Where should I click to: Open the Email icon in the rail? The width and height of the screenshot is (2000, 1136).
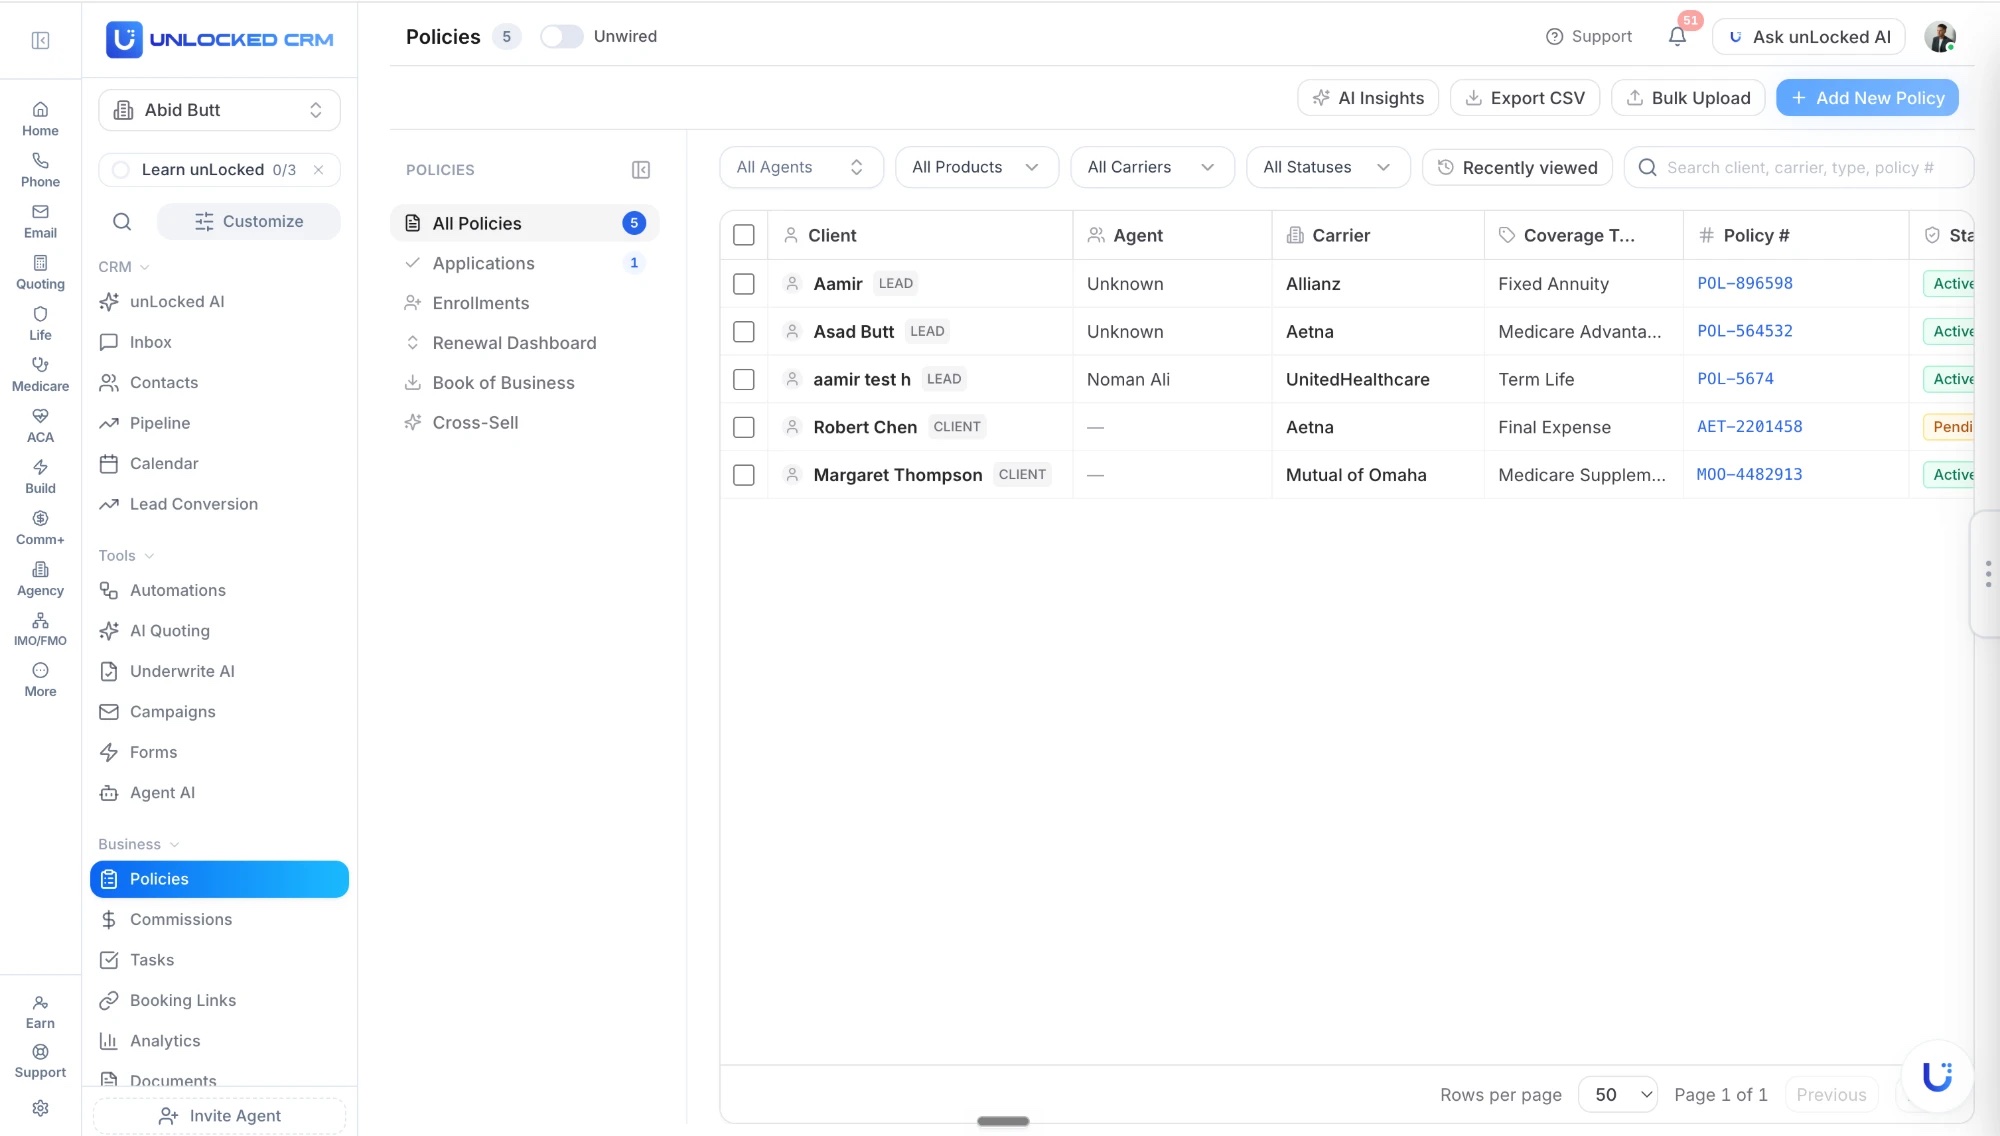click(x=40, y=220)
